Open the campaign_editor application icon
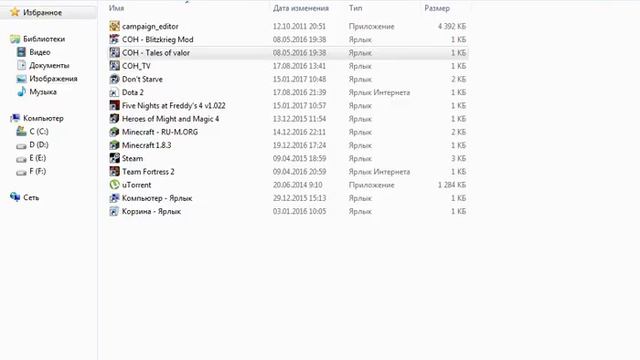 pos(114,26)
